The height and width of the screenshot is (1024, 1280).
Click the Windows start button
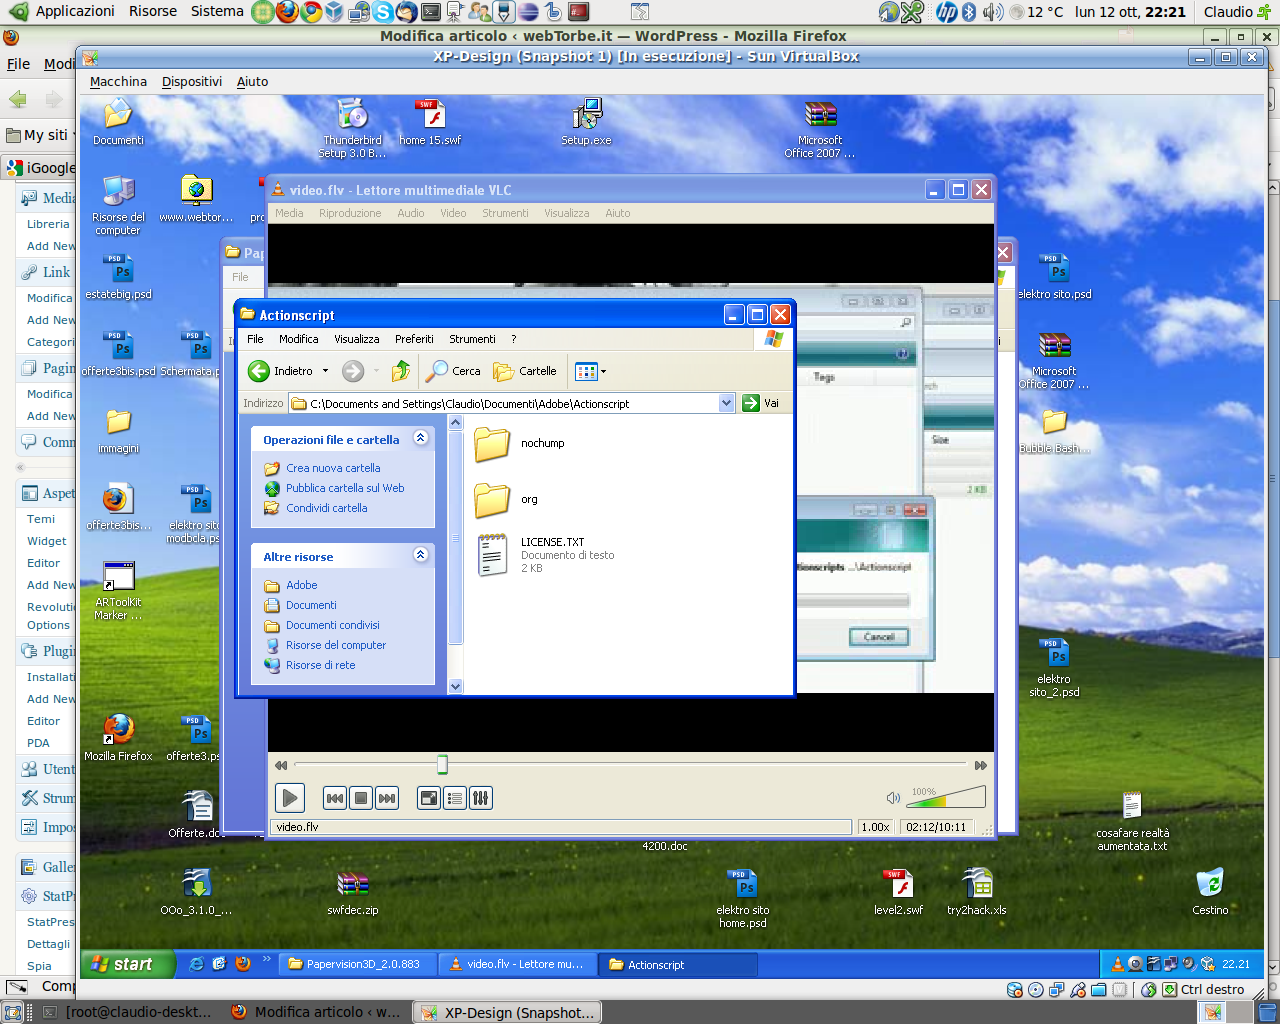pos(128,964)
